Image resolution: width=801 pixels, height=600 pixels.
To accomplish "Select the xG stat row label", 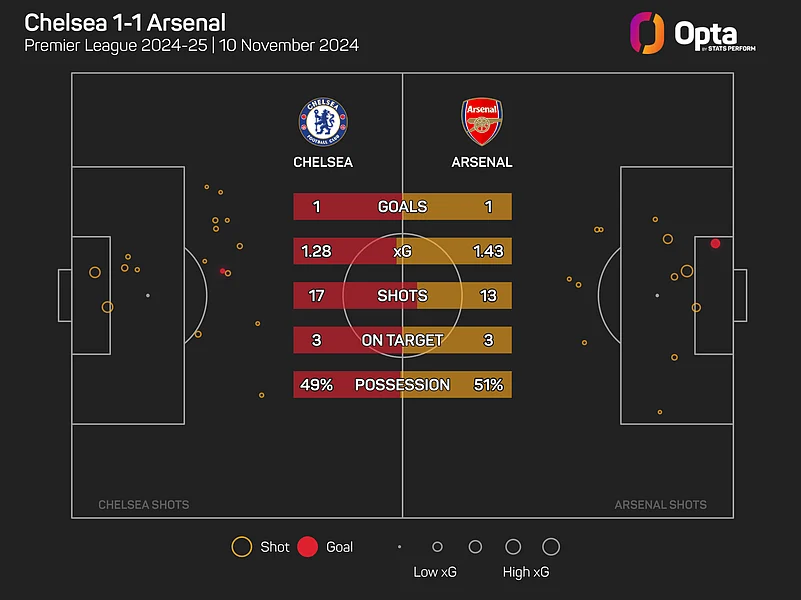I will point(402,251).
